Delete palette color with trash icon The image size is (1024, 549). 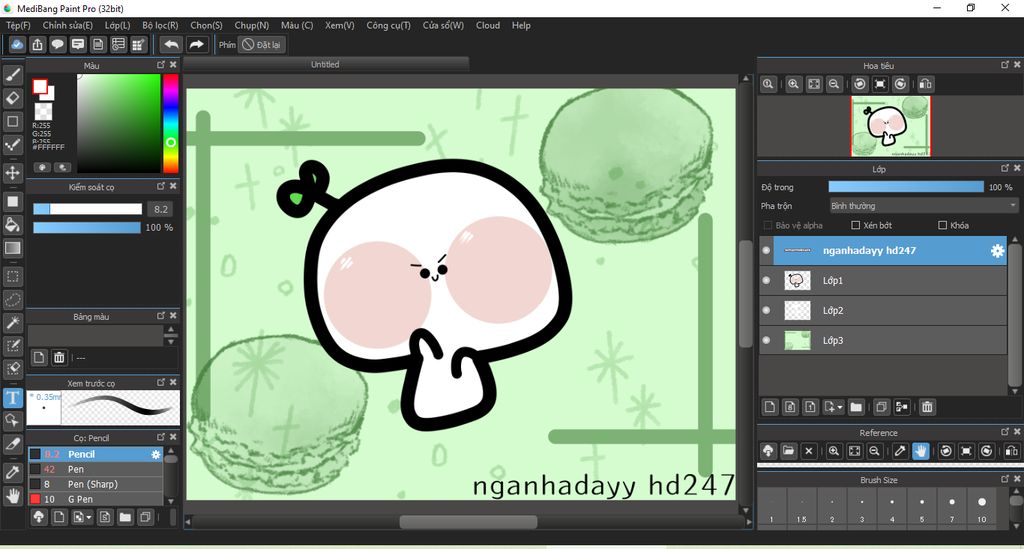pyautogui.click(x=59, y=357)
